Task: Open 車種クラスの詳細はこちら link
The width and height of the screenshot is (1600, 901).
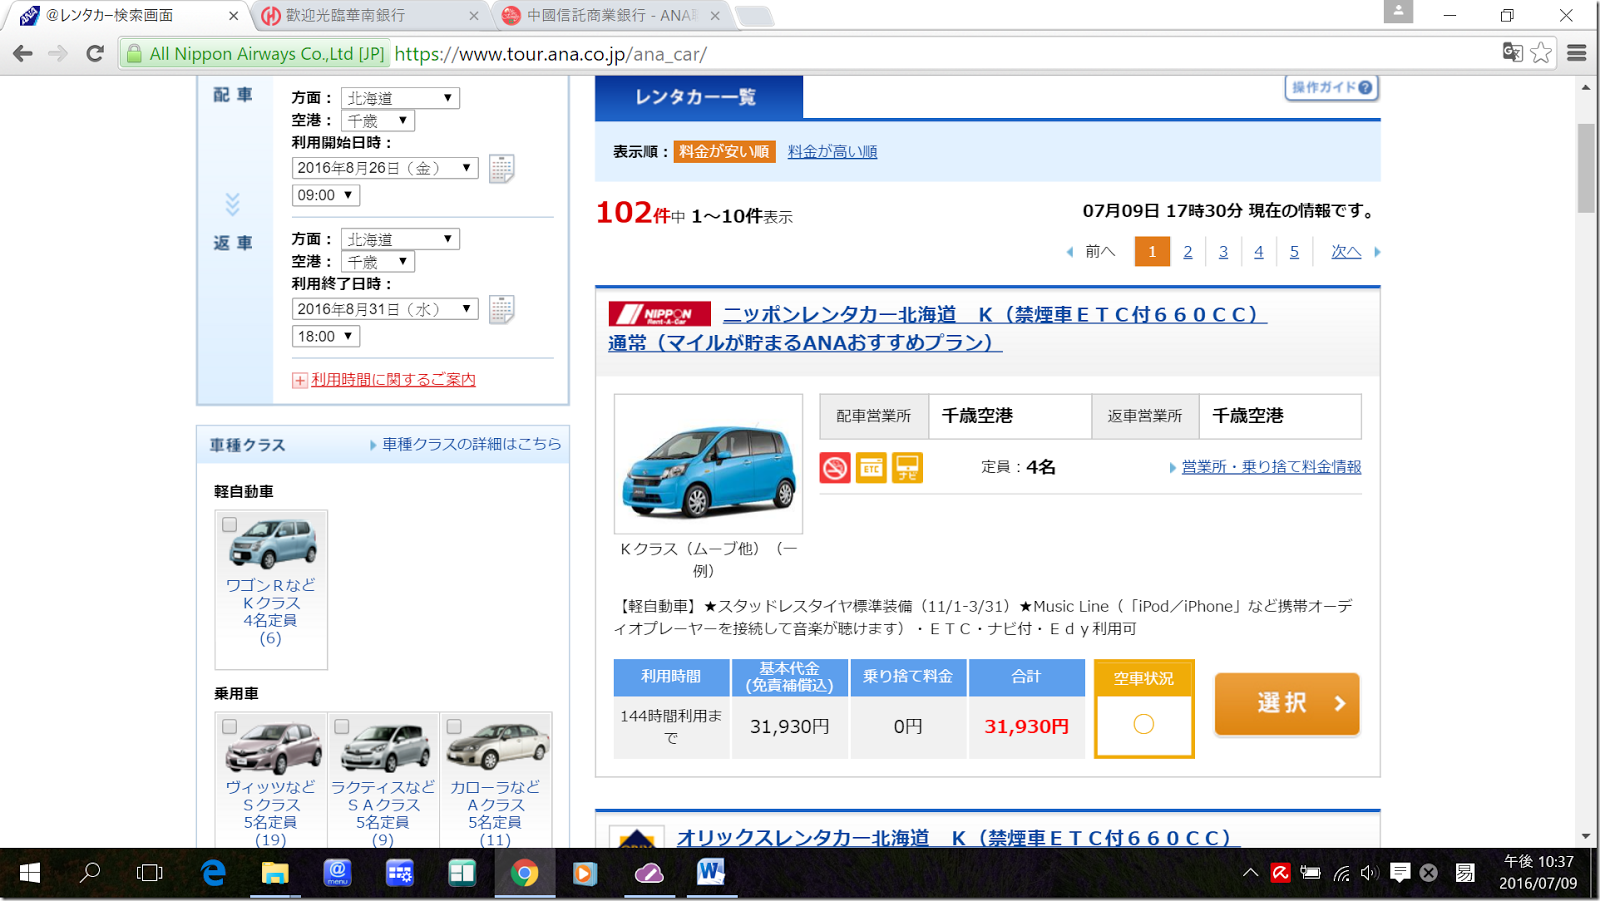Action: point(471,444)
